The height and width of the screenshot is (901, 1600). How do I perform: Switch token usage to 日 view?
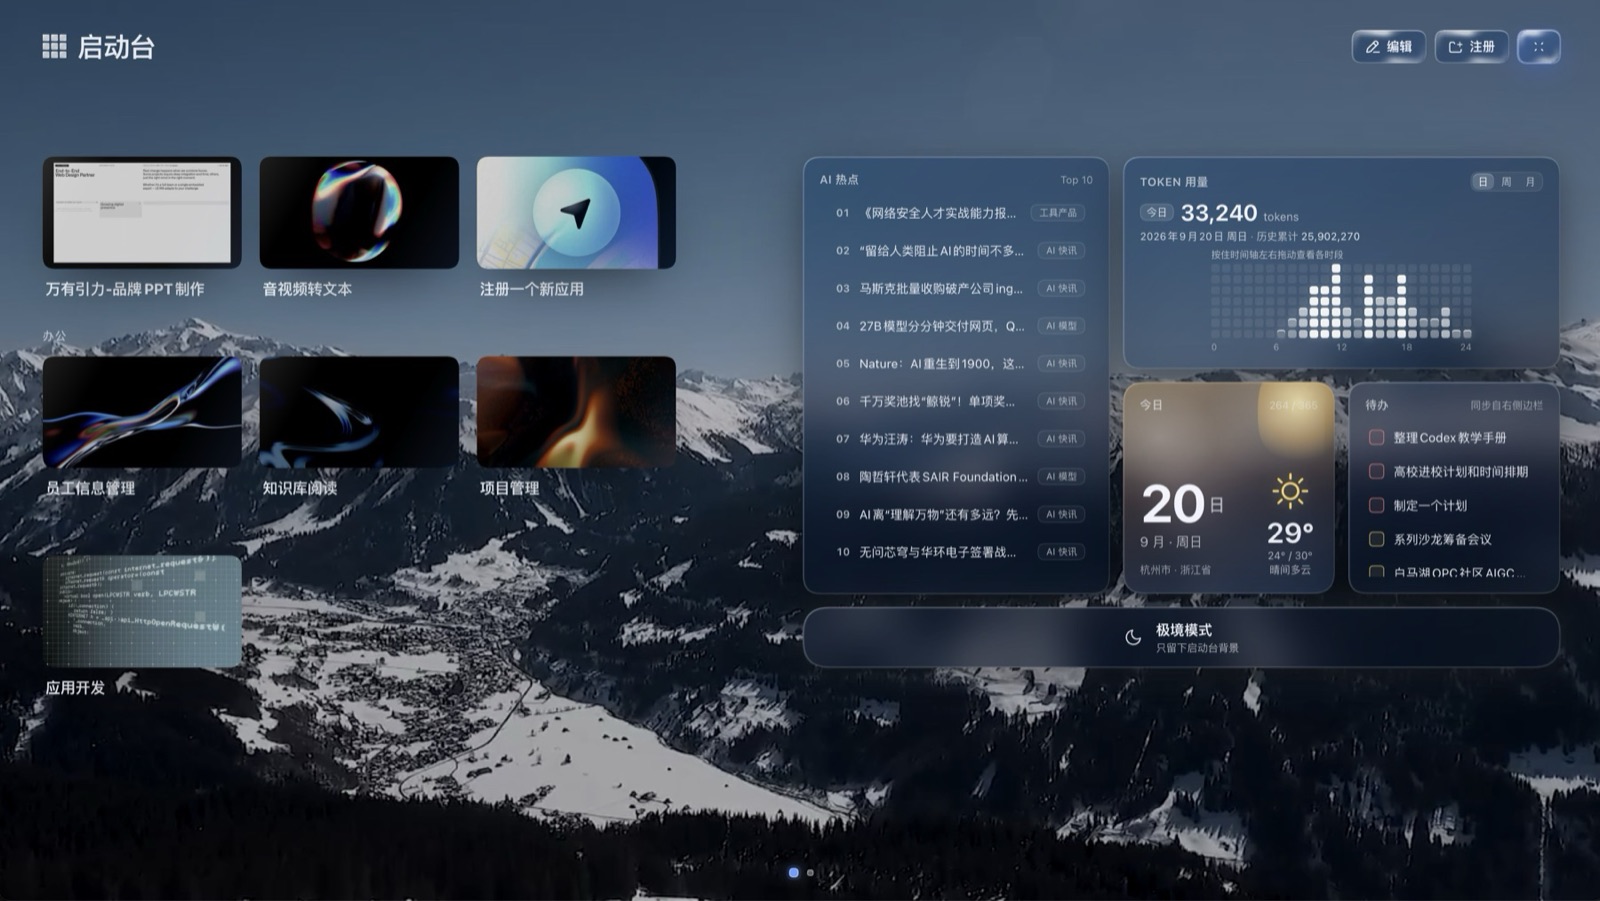[x=1483, y=181]
